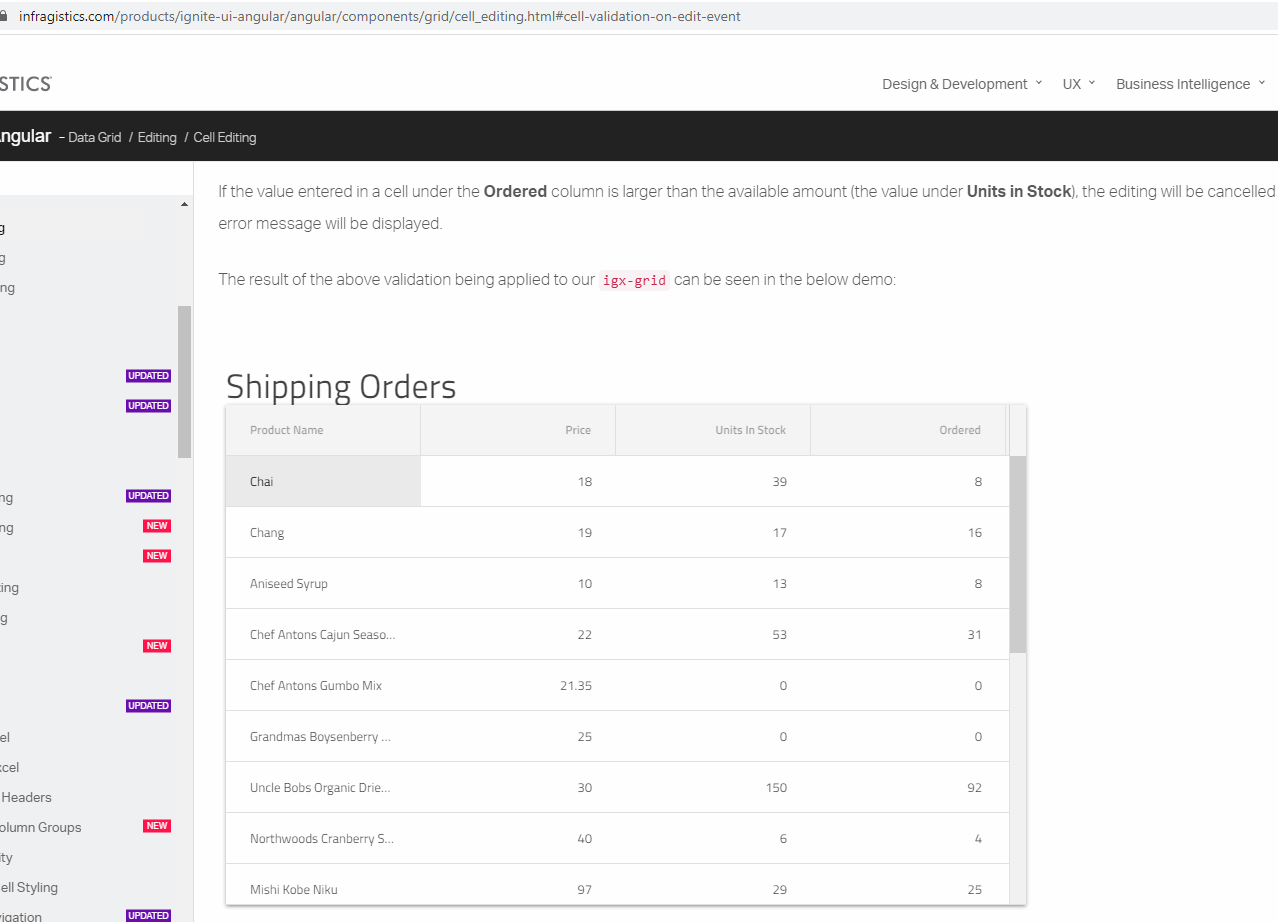Open the Design & Development menu
1278x922 pixels.
point(953,84)
